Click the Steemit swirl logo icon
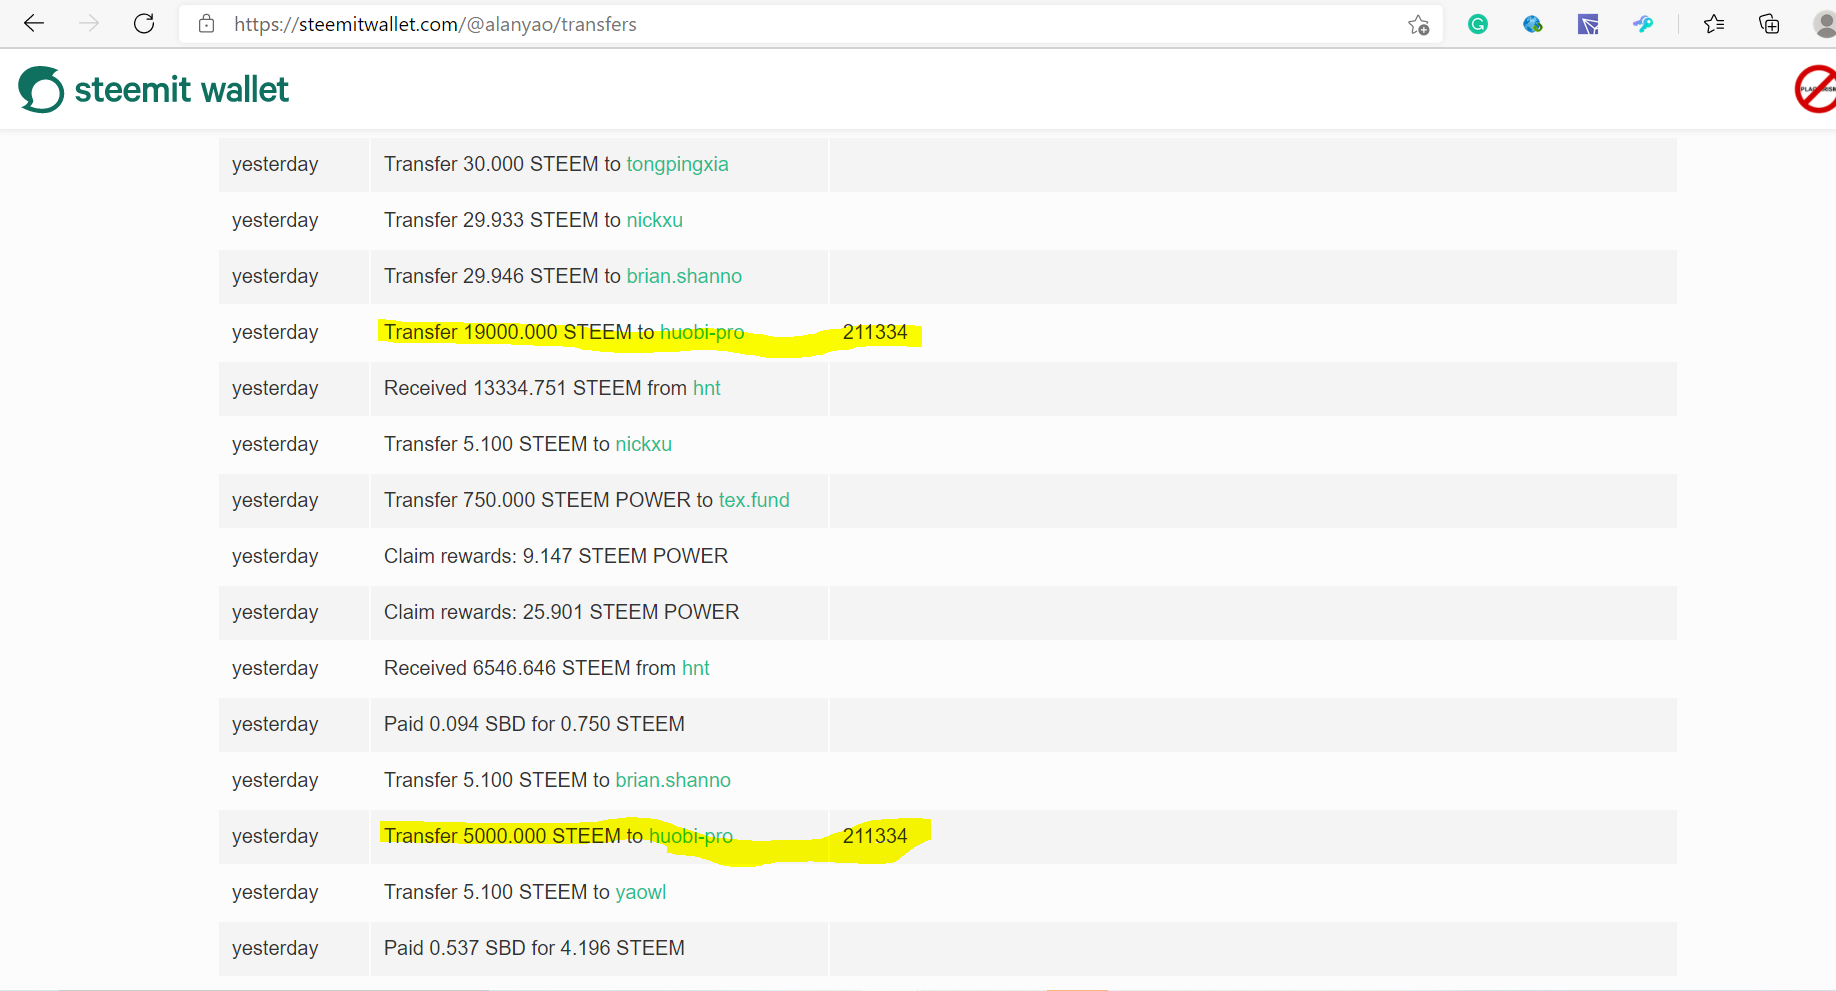 [41, 89]
